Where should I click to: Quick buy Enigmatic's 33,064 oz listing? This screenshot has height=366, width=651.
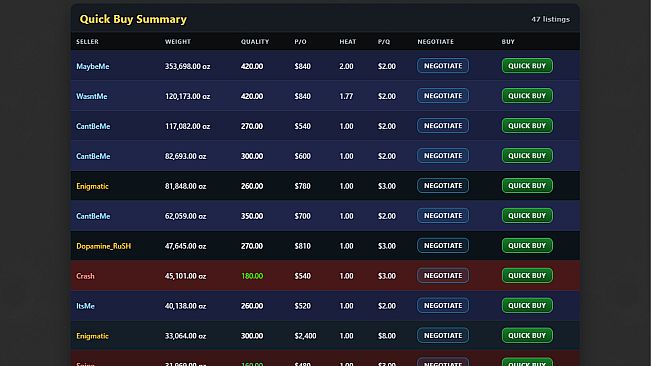(527, 335)
